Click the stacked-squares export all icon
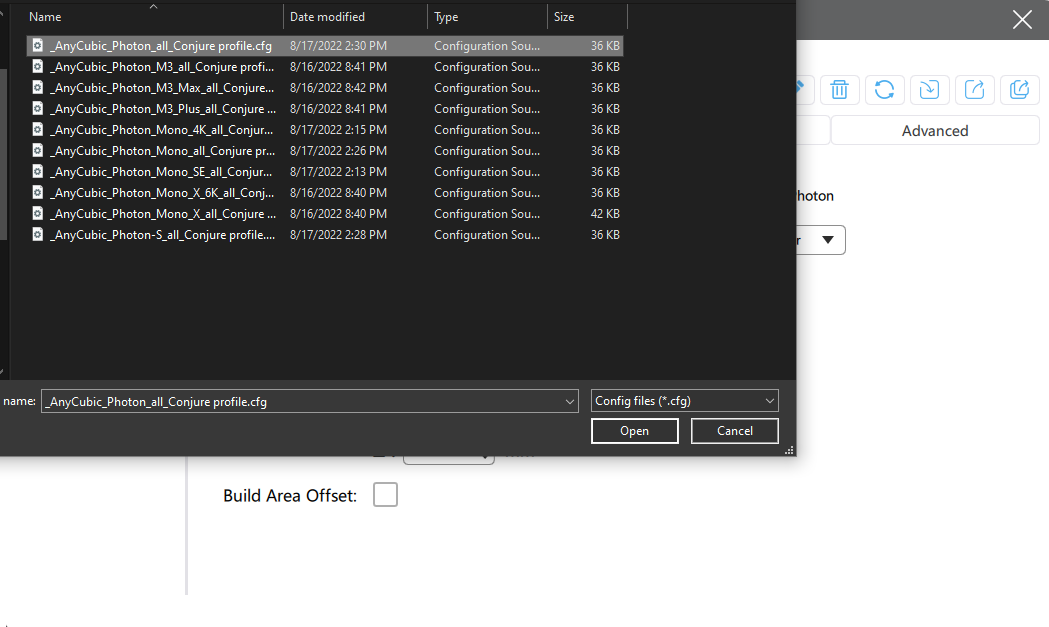Screen dimensions: 1049x627 click(x=1020, y=90)
